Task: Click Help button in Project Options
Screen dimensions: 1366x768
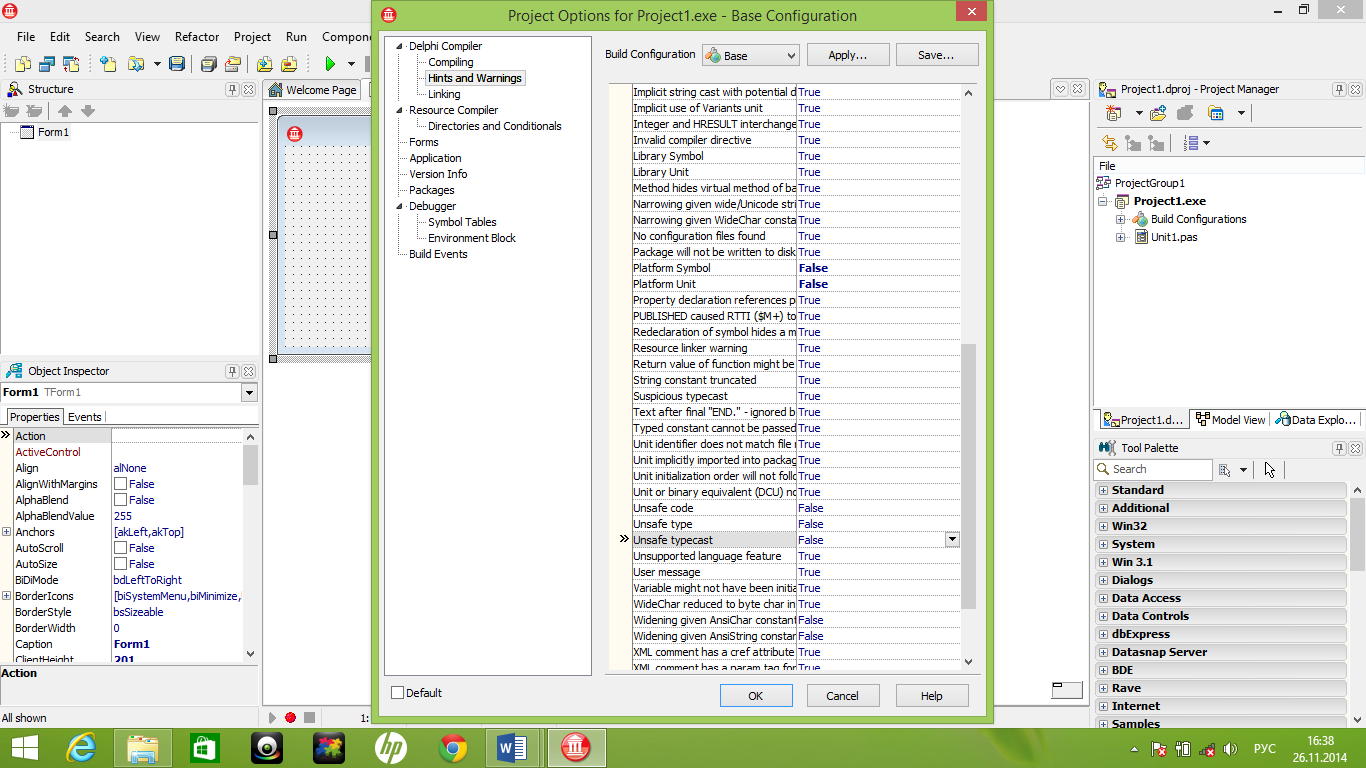Action: [x=931, y=696]
